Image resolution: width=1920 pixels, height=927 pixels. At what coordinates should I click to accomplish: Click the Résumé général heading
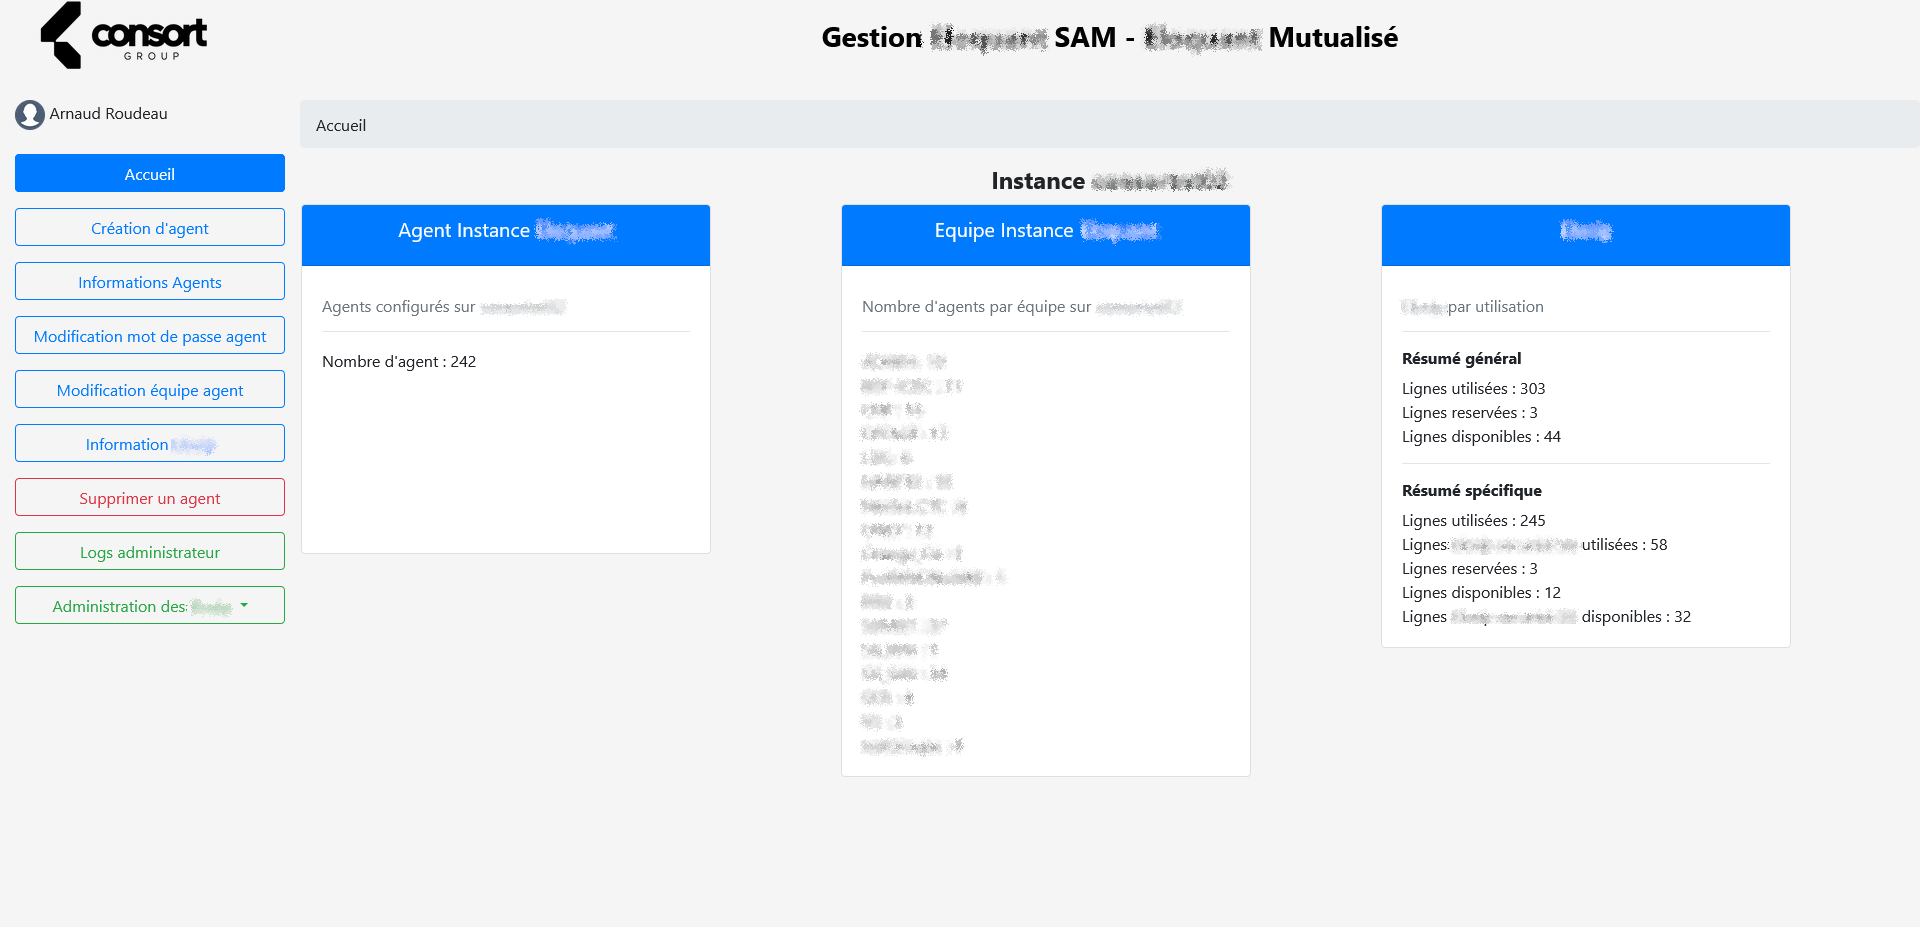pyautogui.click(x=1461, y=359)
